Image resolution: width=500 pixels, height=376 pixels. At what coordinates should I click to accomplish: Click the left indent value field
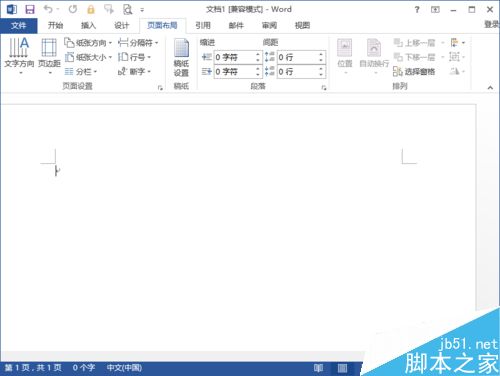(x=235, y=57)
